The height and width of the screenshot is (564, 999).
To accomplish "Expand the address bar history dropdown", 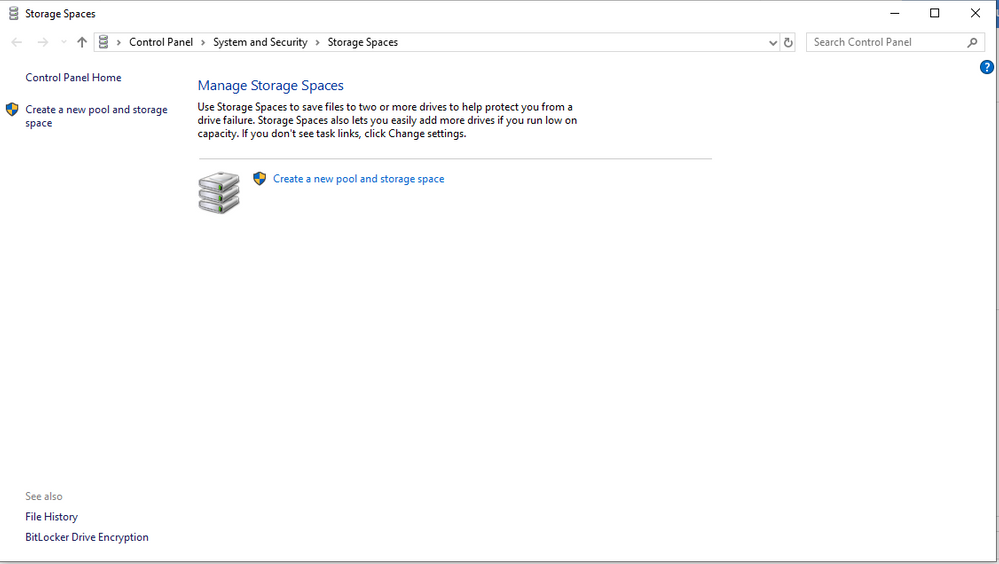I will point(772,42).
